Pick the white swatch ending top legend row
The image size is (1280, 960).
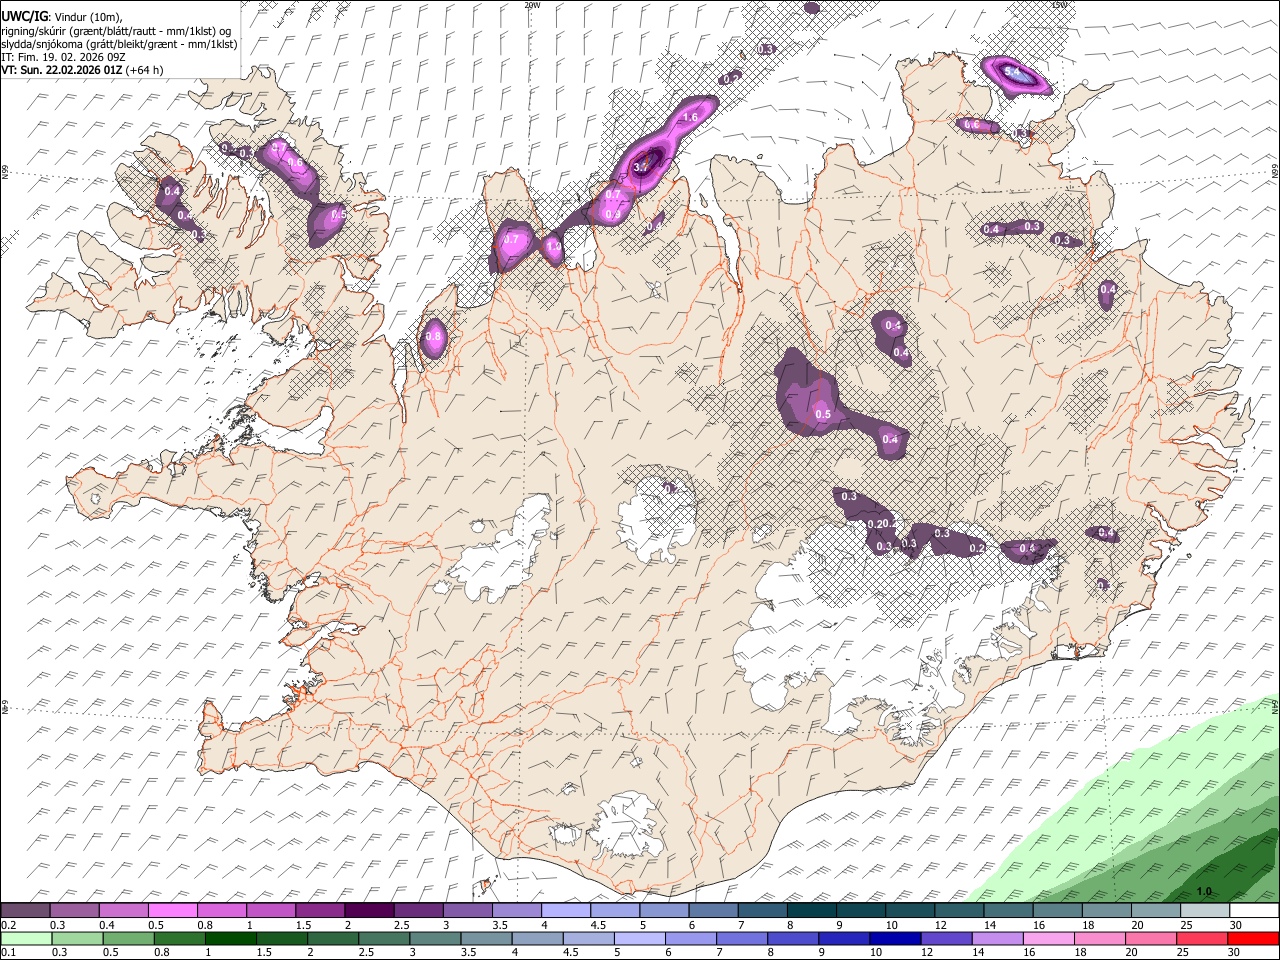coord(1254,911)
